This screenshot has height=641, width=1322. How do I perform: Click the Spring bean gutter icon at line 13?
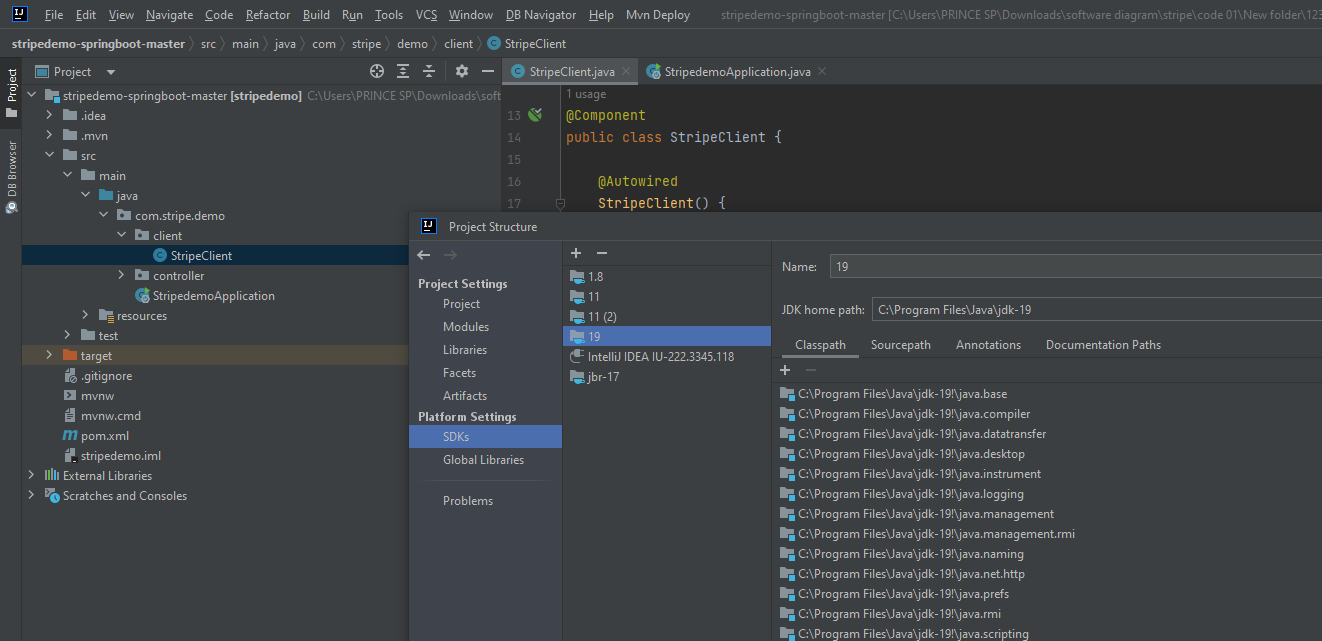[536, 115]
